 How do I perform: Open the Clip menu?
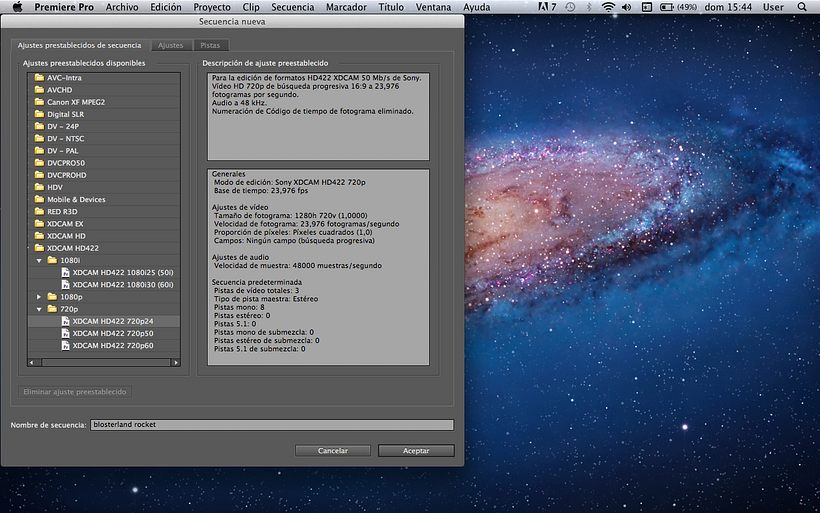coord(251,7)
